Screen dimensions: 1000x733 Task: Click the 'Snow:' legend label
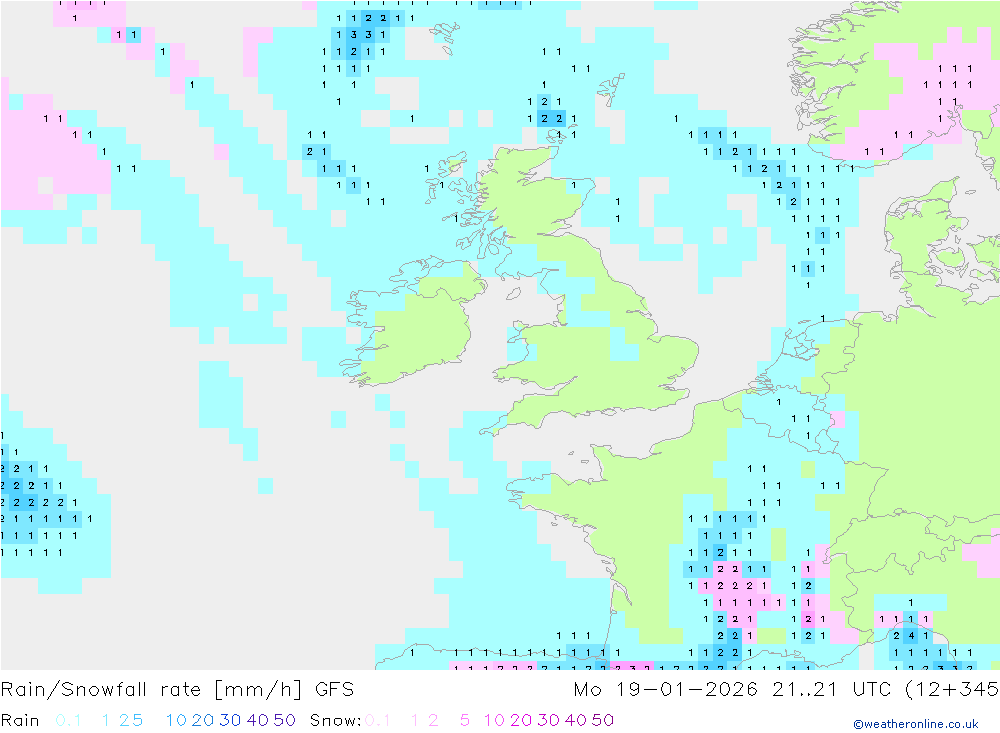coord(335,720)
